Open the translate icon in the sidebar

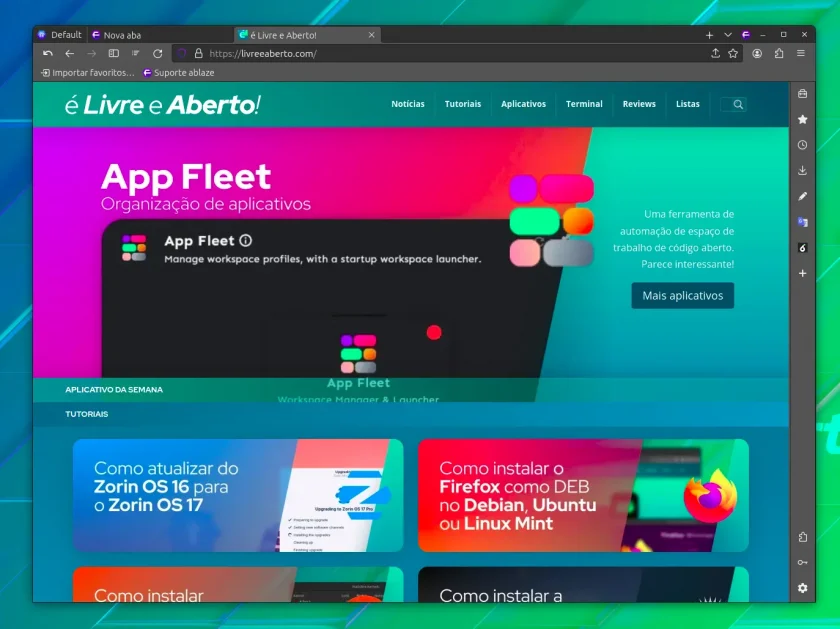(802, 222)
